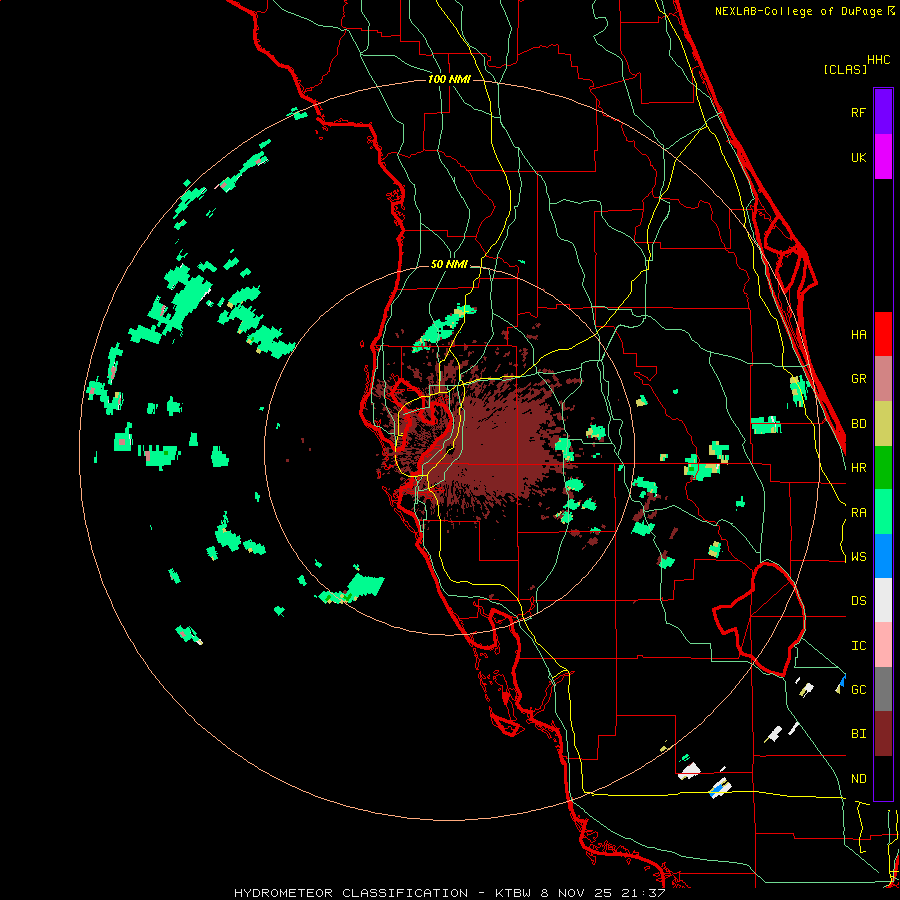This screenshot has height=900, width=900.
Task: Click the '[CLAS]' units label
Action: pos(845,70)
